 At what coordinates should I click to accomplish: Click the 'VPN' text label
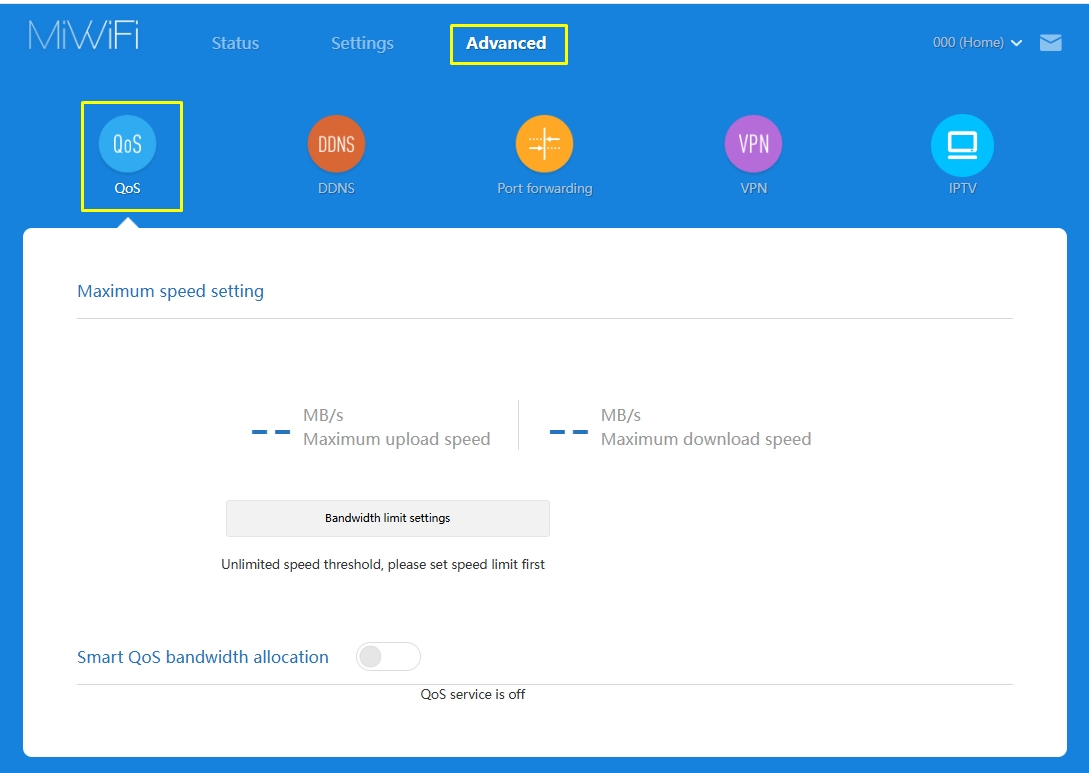(x=753, y=188)
